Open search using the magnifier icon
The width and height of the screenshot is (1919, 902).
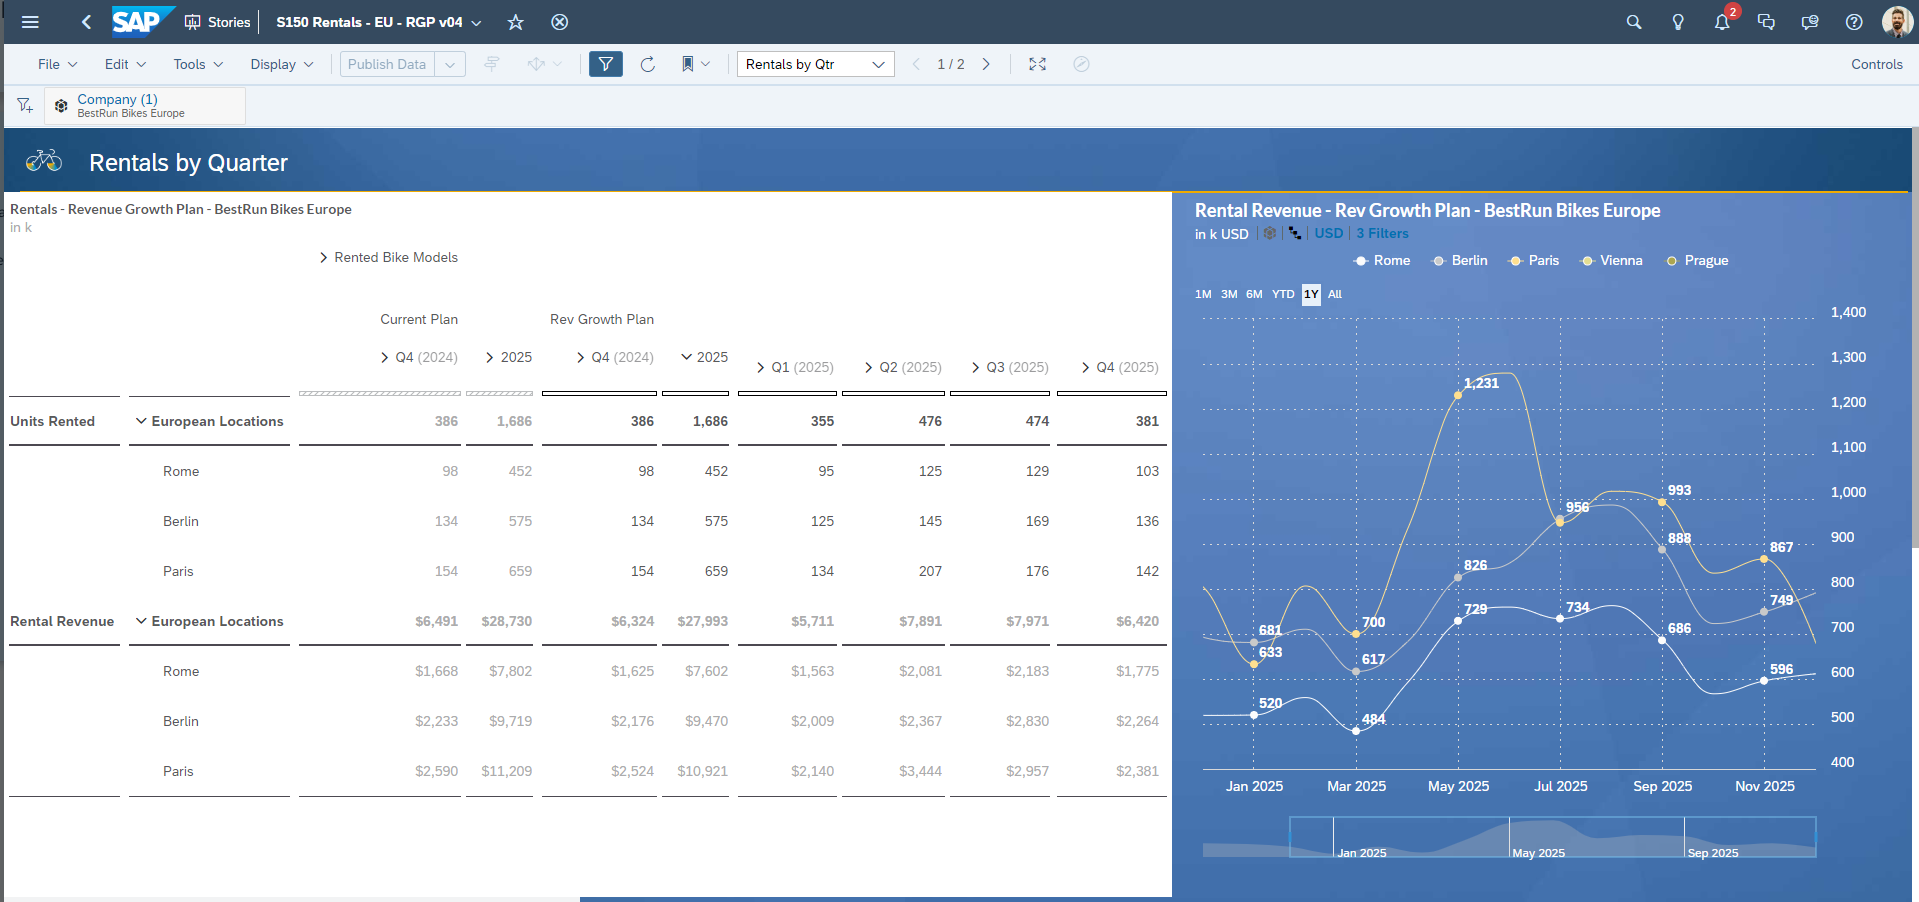coord(1634,22)
